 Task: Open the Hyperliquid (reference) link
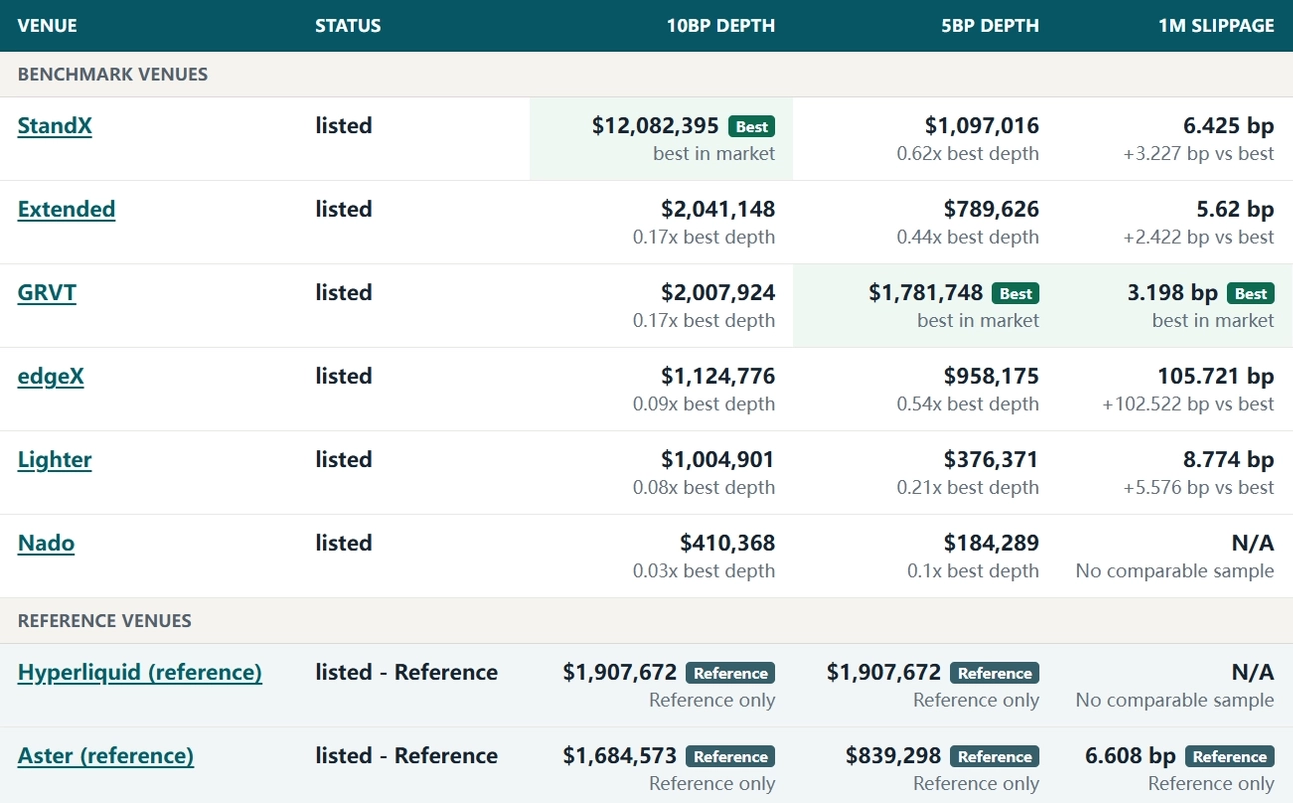point(140,672)
